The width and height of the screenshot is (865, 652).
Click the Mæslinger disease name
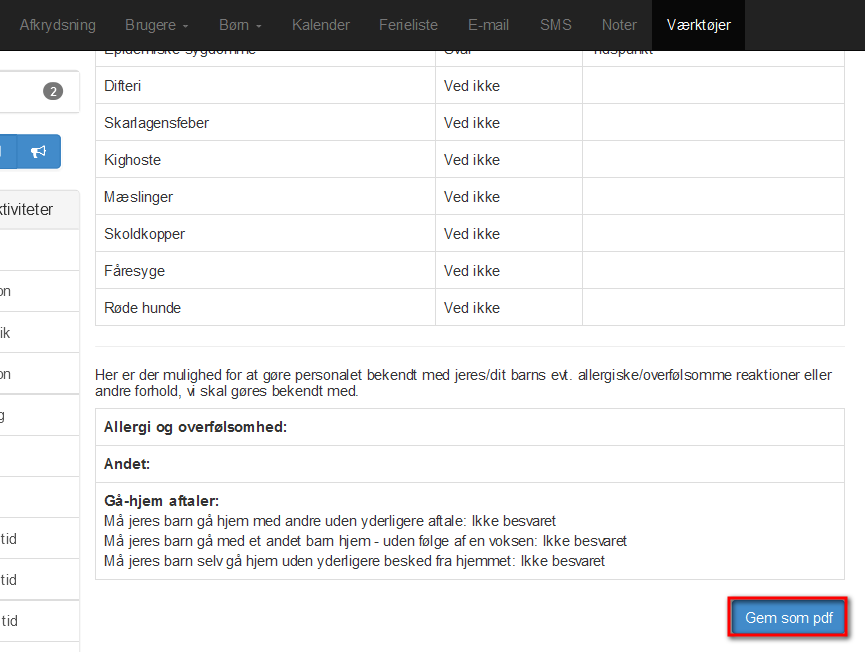click(x=138, y=197)
